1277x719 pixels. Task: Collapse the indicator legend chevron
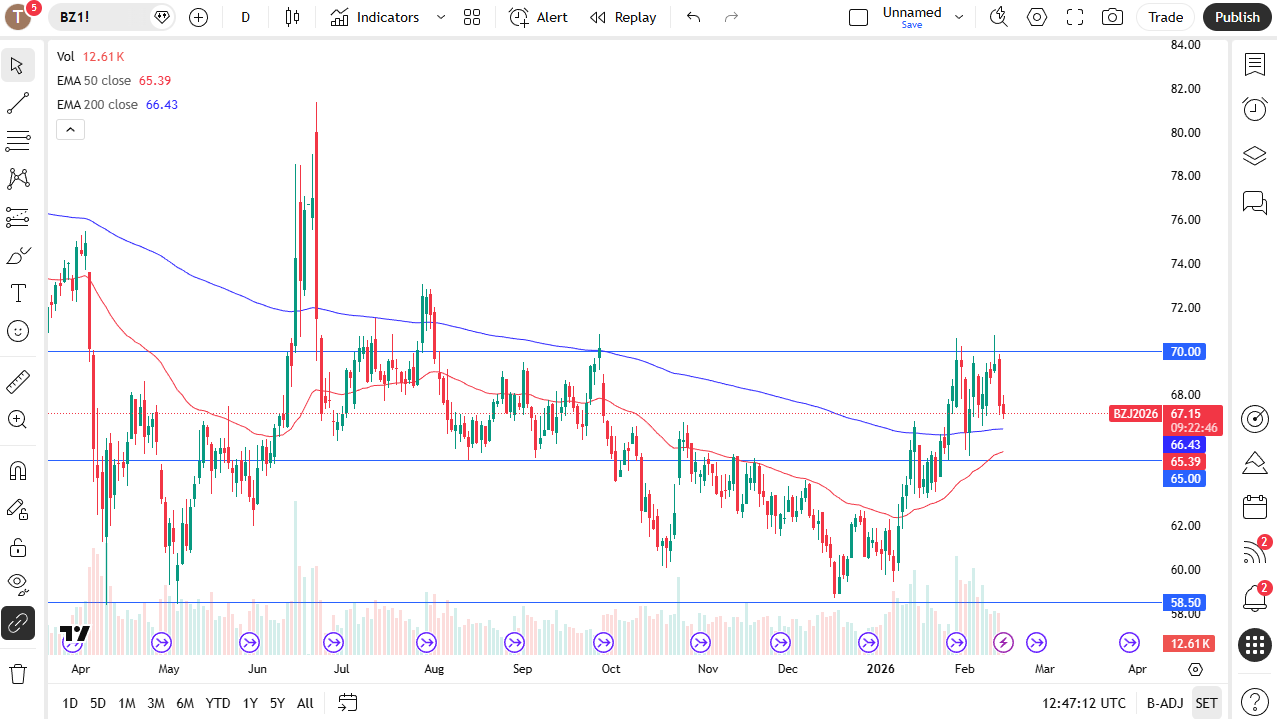click(x=70, y=129)
